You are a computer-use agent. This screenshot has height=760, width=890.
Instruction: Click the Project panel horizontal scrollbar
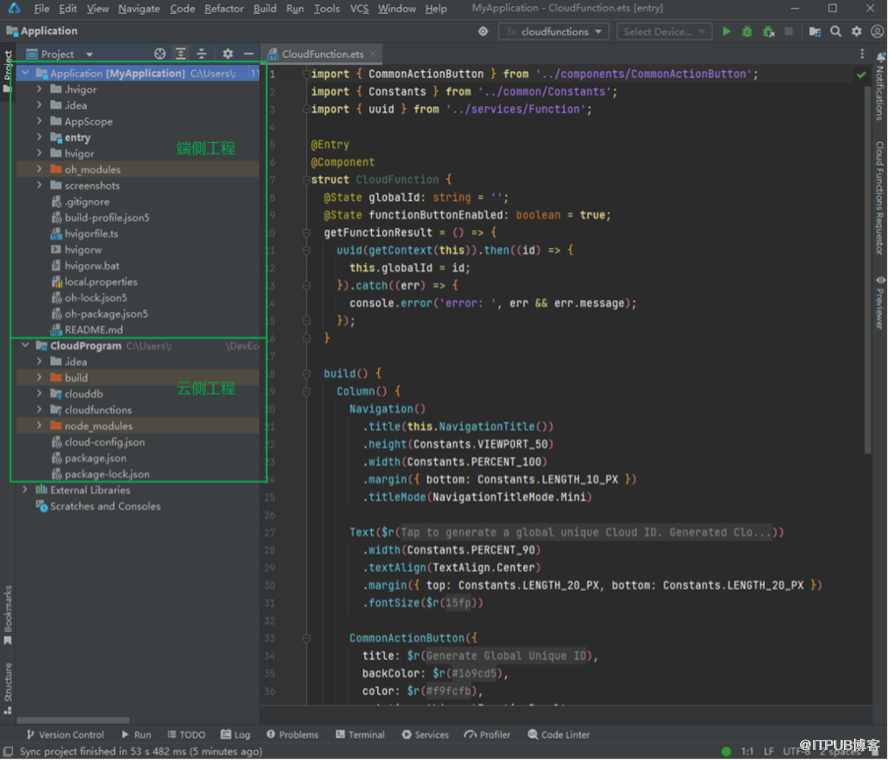pos(73,721)
